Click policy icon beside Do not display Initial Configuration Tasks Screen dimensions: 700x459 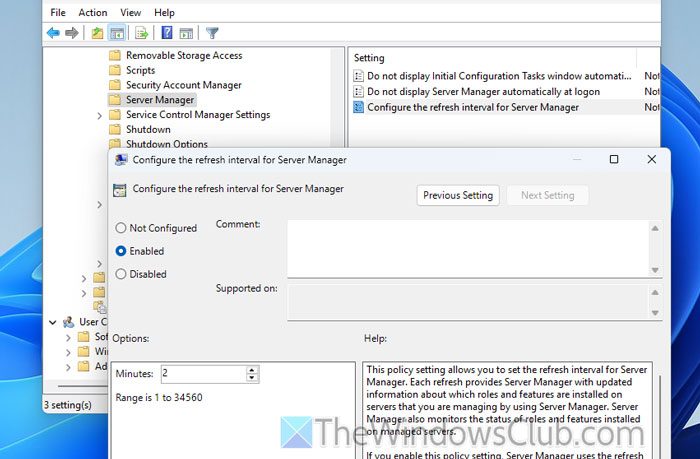(x=358, y=76)
